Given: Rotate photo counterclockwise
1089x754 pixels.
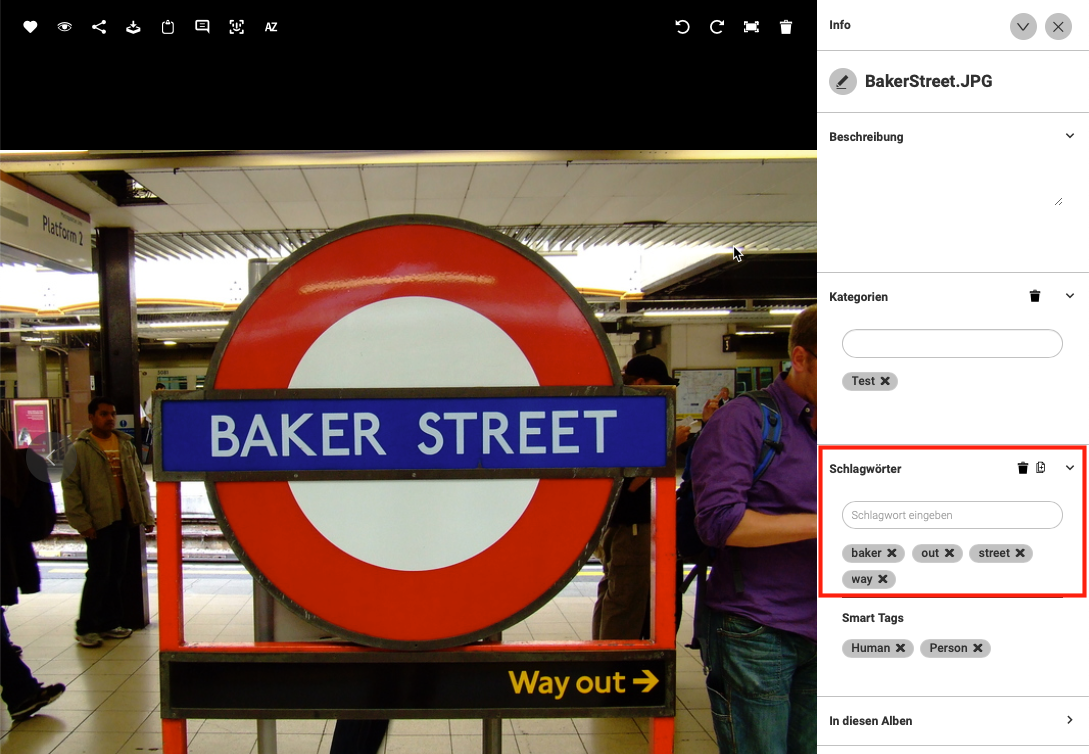Looking at the screenshot, I should [683, 27].
